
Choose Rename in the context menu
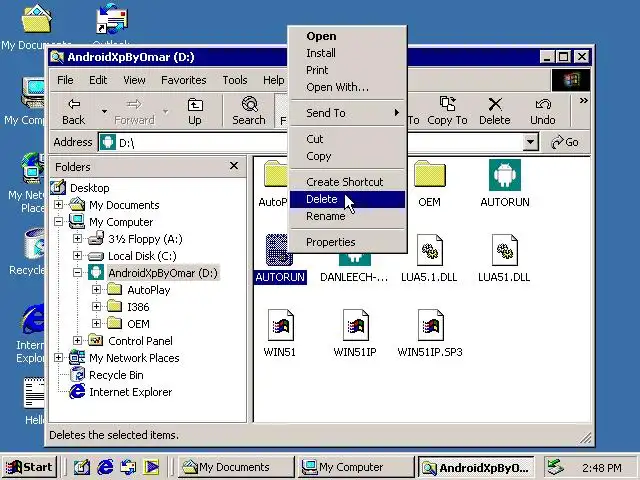pos(347,216)
